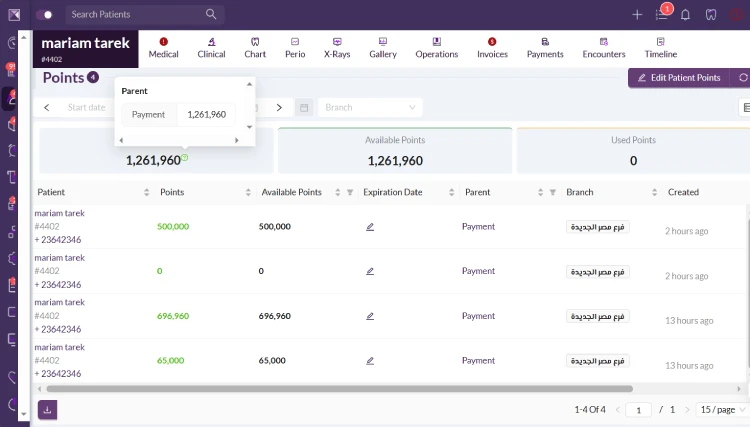The image size is (750, 427).
Task: Open the Operations tab
Action: pos(437,48)
